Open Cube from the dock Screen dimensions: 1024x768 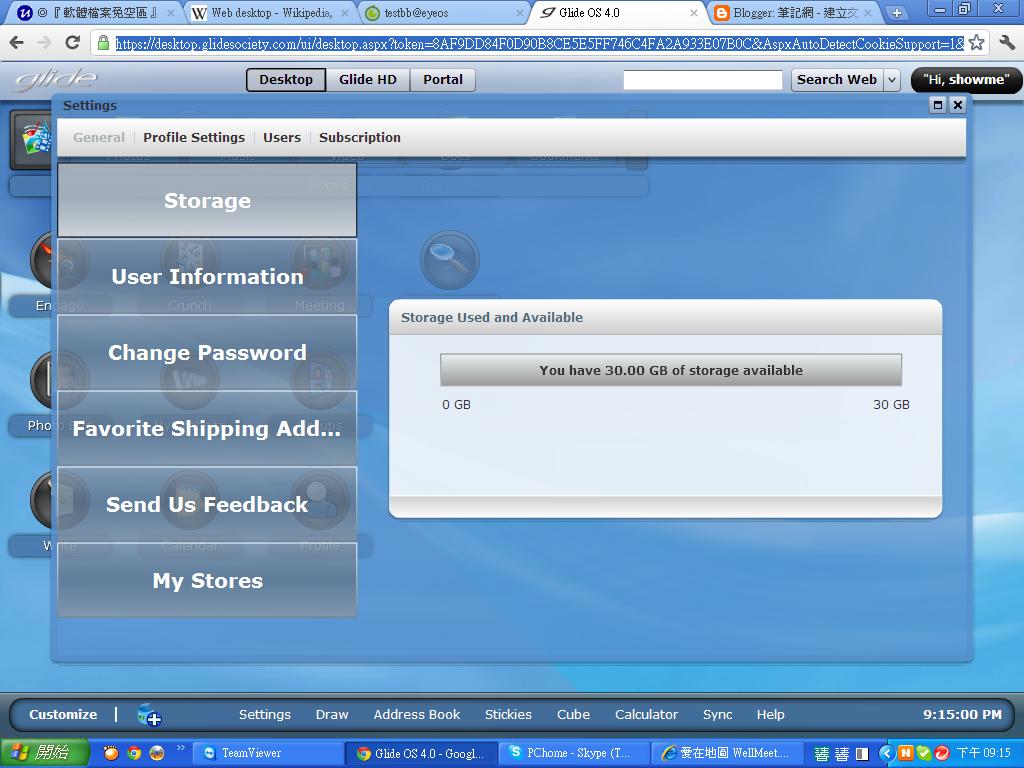tap(573, 714)
